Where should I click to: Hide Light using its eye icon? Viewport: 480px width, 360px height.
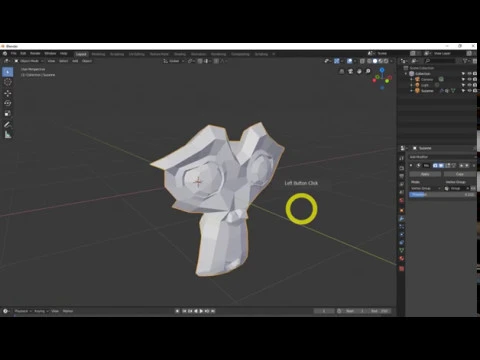469,85
